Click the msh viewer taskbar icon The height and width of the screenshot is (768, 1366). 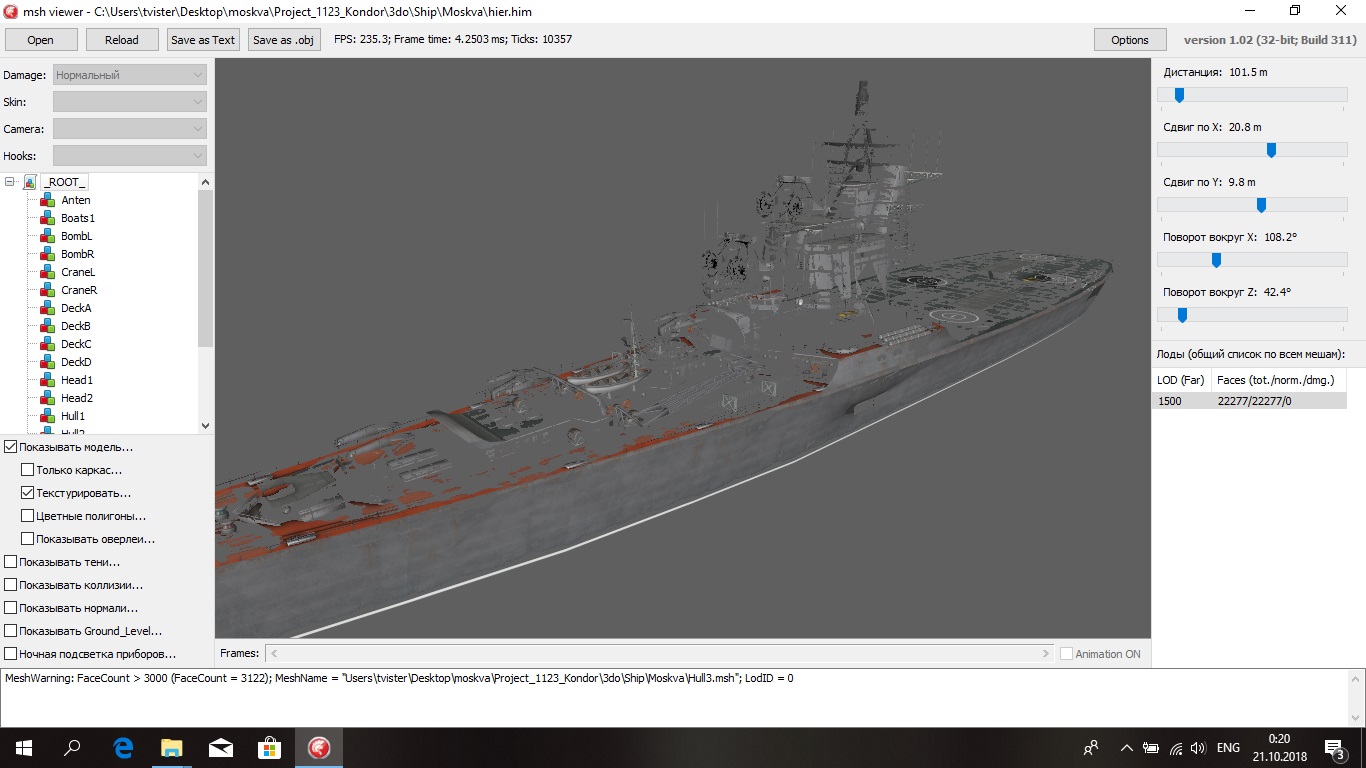coord(319,748)
